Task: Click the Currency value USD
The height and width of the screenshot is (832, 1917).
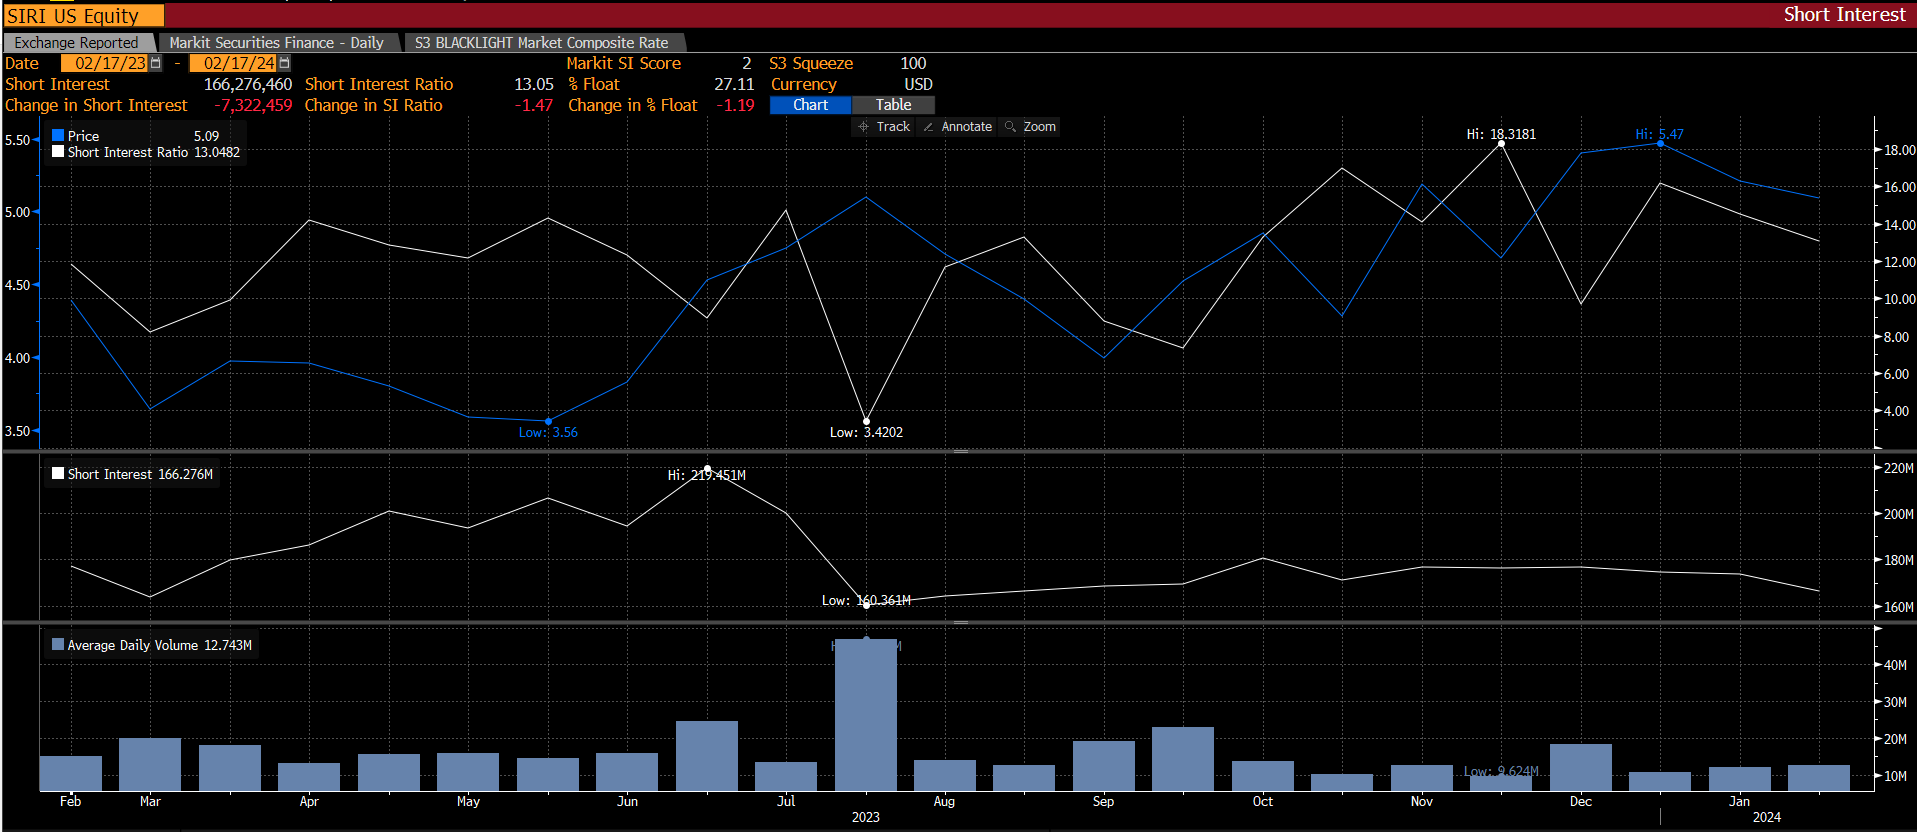Action: point(918,84)
